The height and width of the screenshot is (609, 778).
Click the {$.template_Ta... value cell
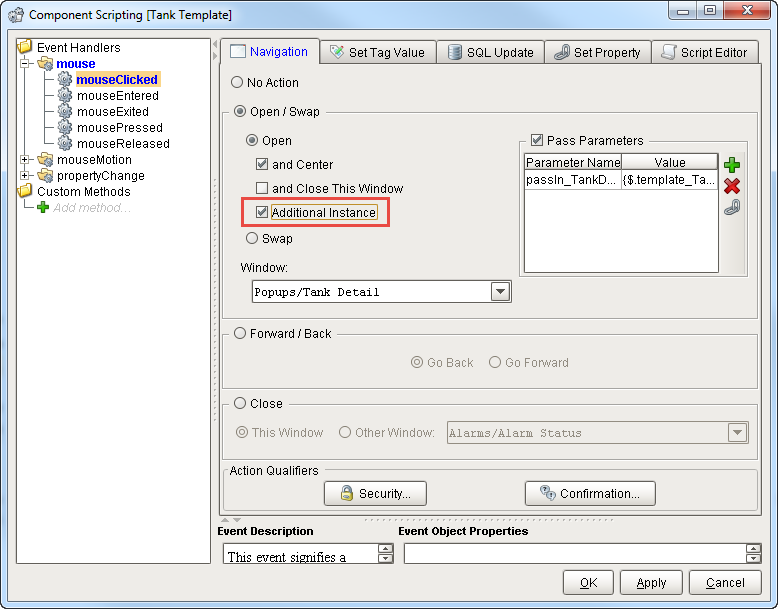click(669, 180)
